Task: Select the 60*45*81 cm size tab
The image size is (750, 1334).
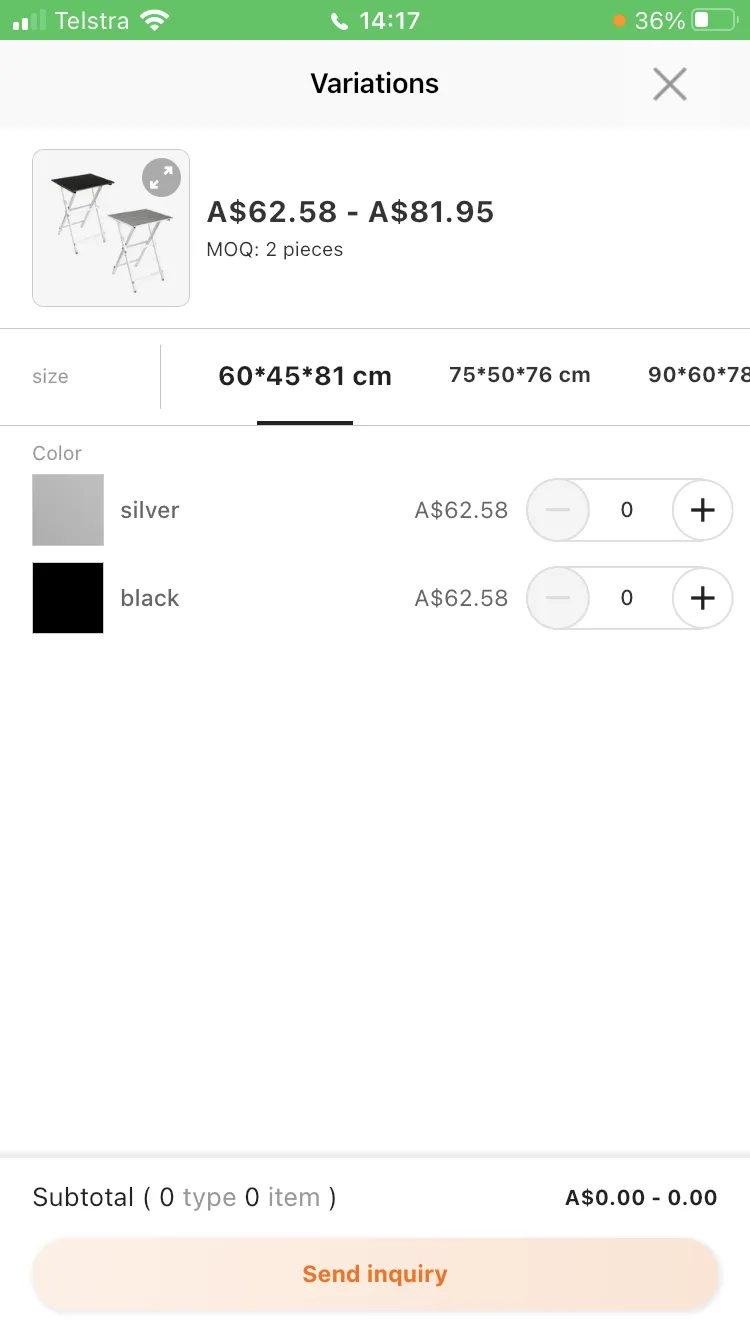Action: pos(305,377)
